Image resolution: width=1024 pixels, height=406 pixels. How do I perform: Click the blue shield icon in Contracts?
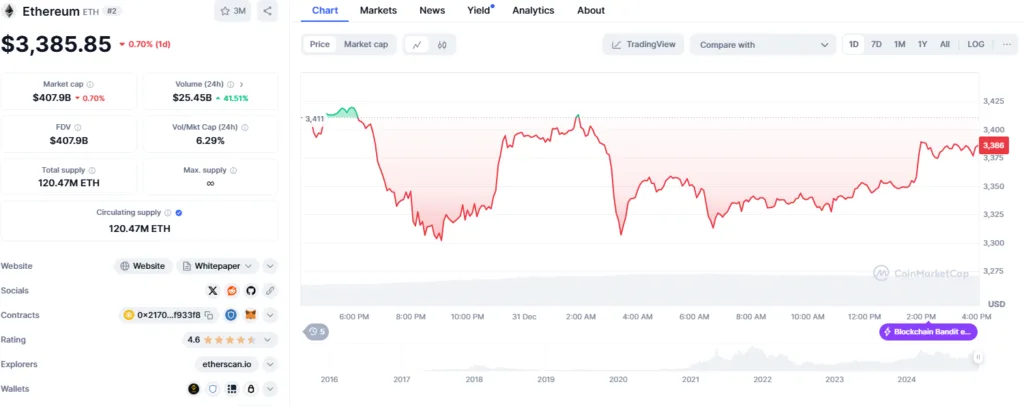pyautogui.click(x=231, y=315)
